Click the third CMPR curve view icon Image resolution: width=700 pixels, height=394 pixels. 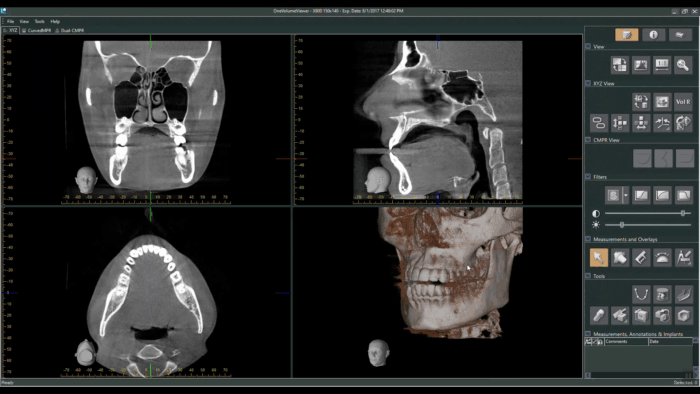pos(684,158)
